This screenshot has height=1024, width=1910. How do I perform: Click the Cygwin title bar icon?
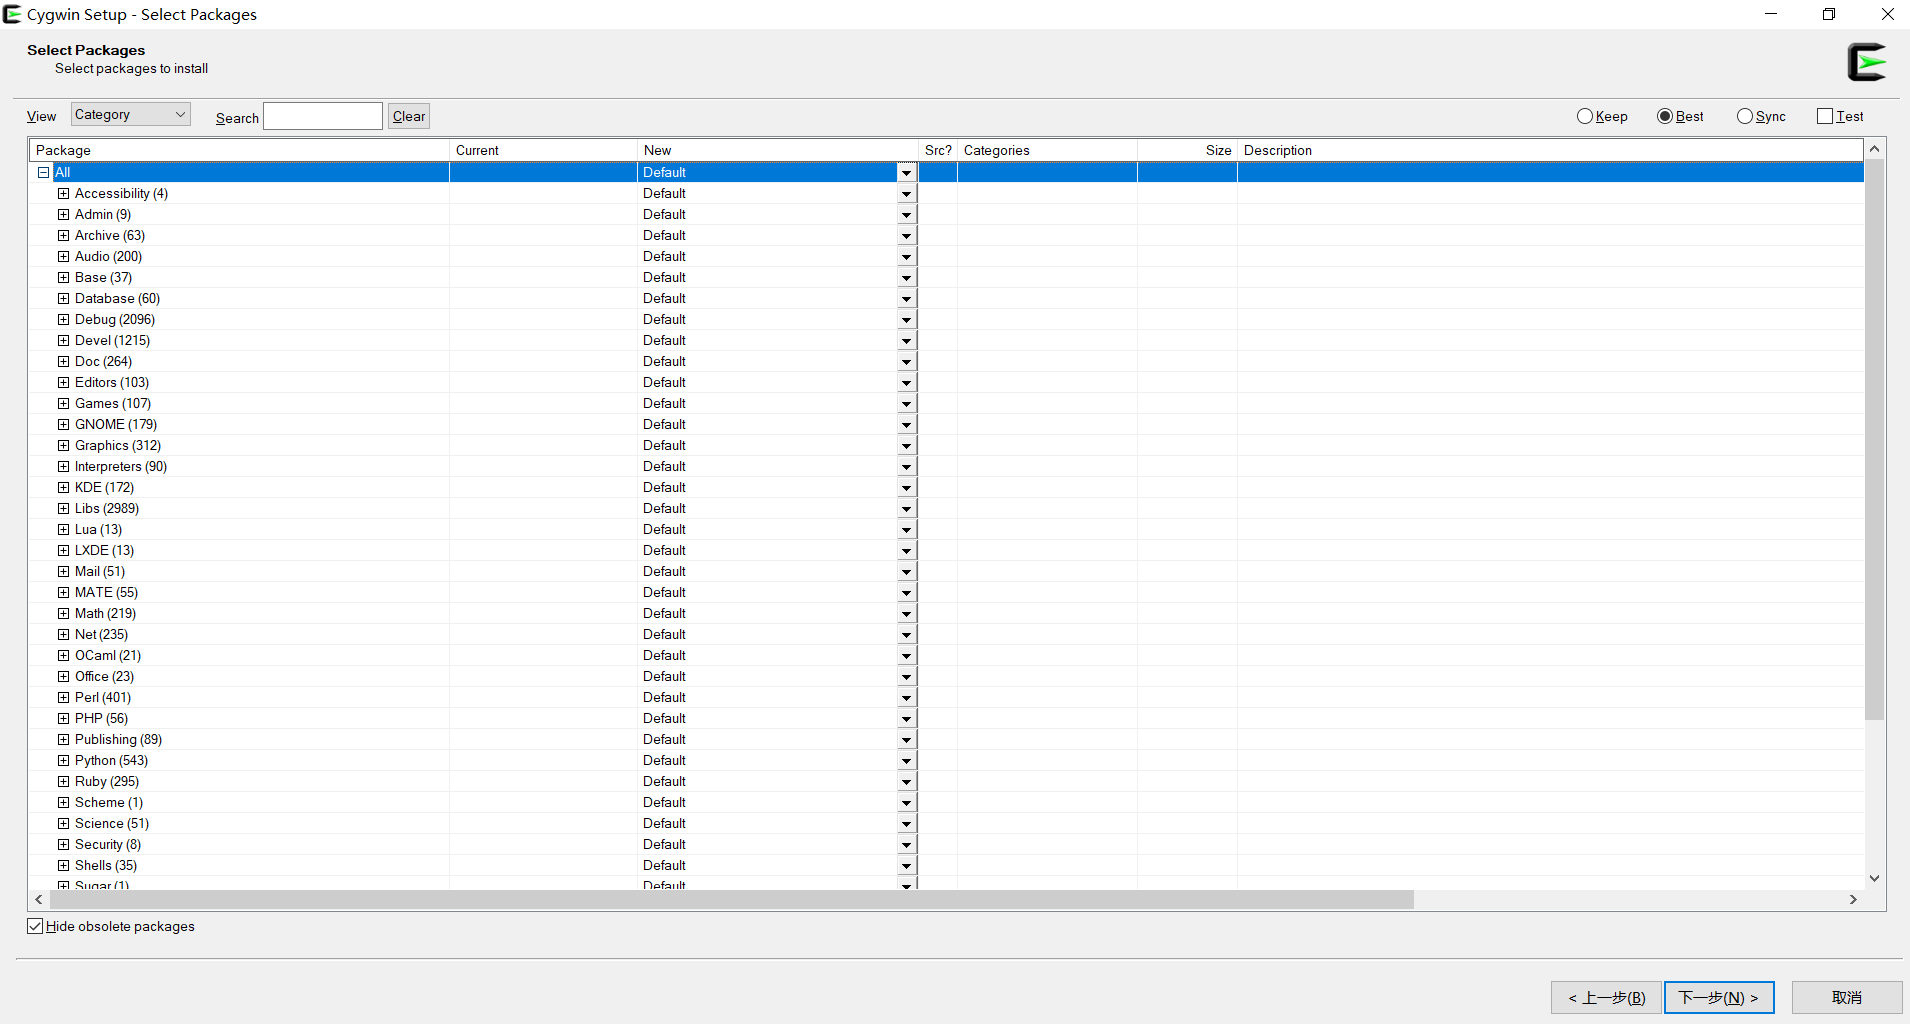(12, 14)
